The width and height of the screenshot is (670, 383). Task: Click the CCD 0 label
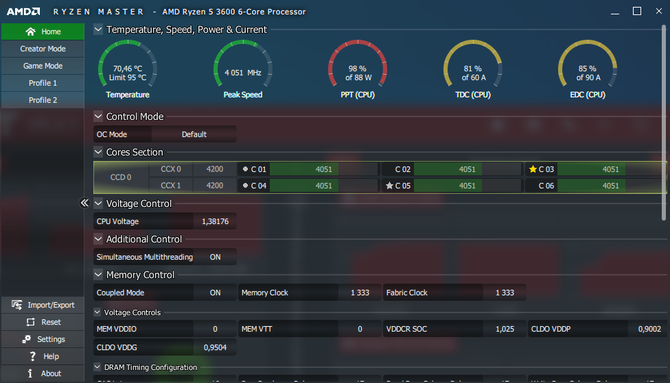tap(121, 177)
